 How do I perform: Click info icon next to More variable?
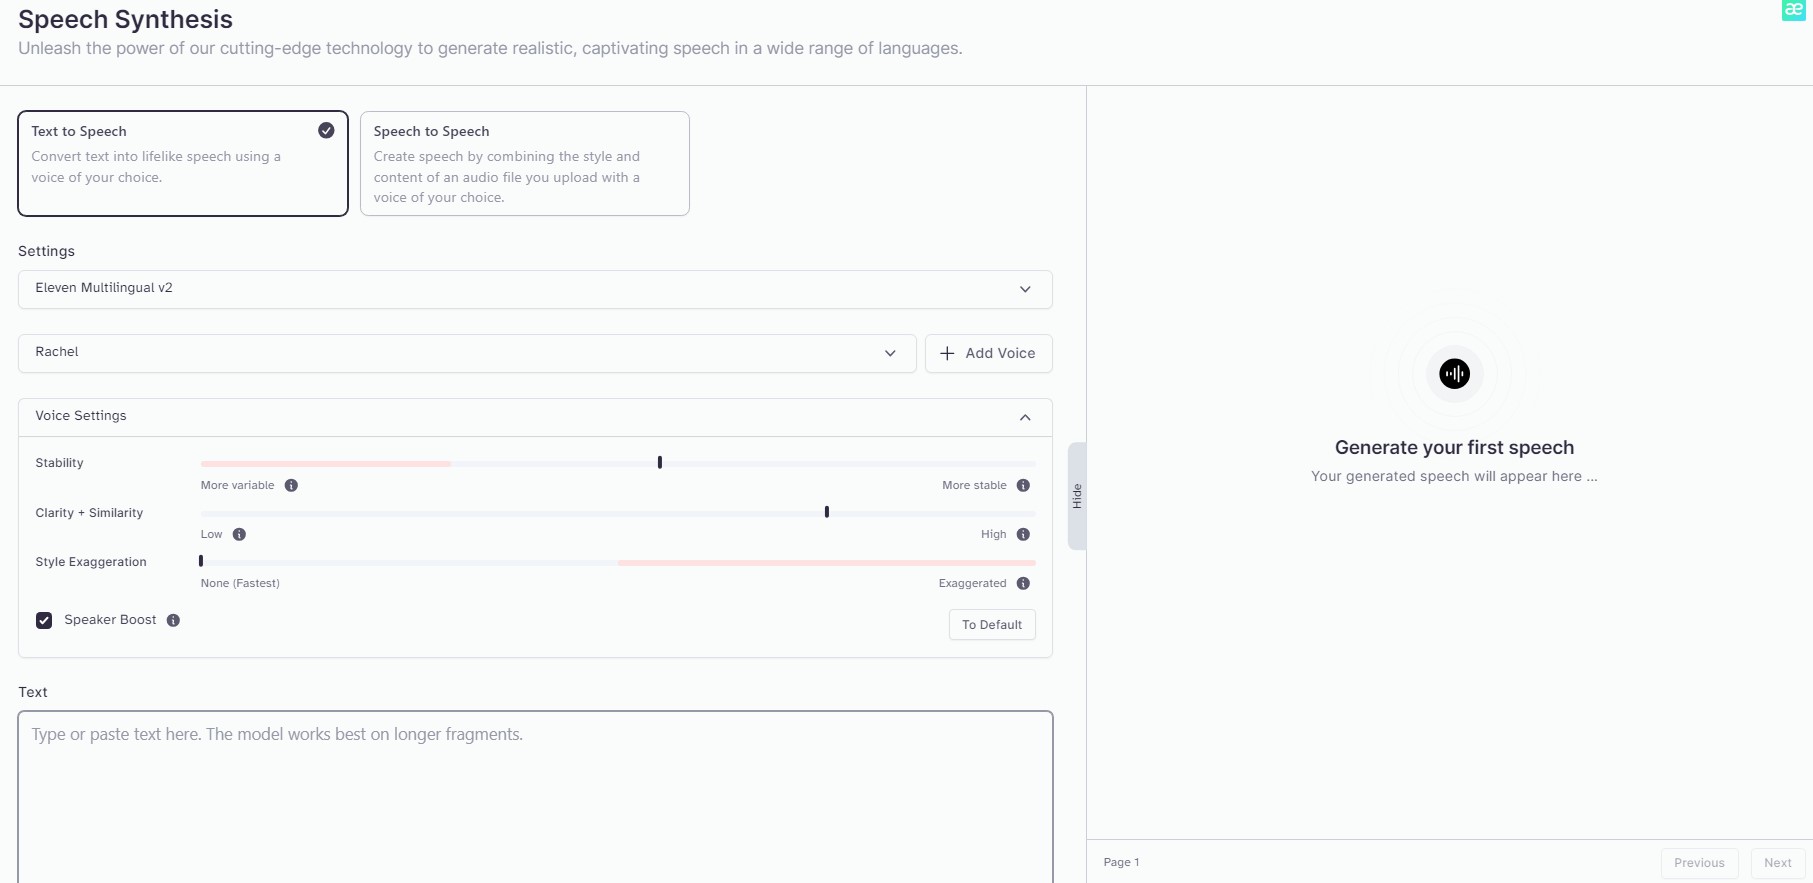(x=291, y=486)
